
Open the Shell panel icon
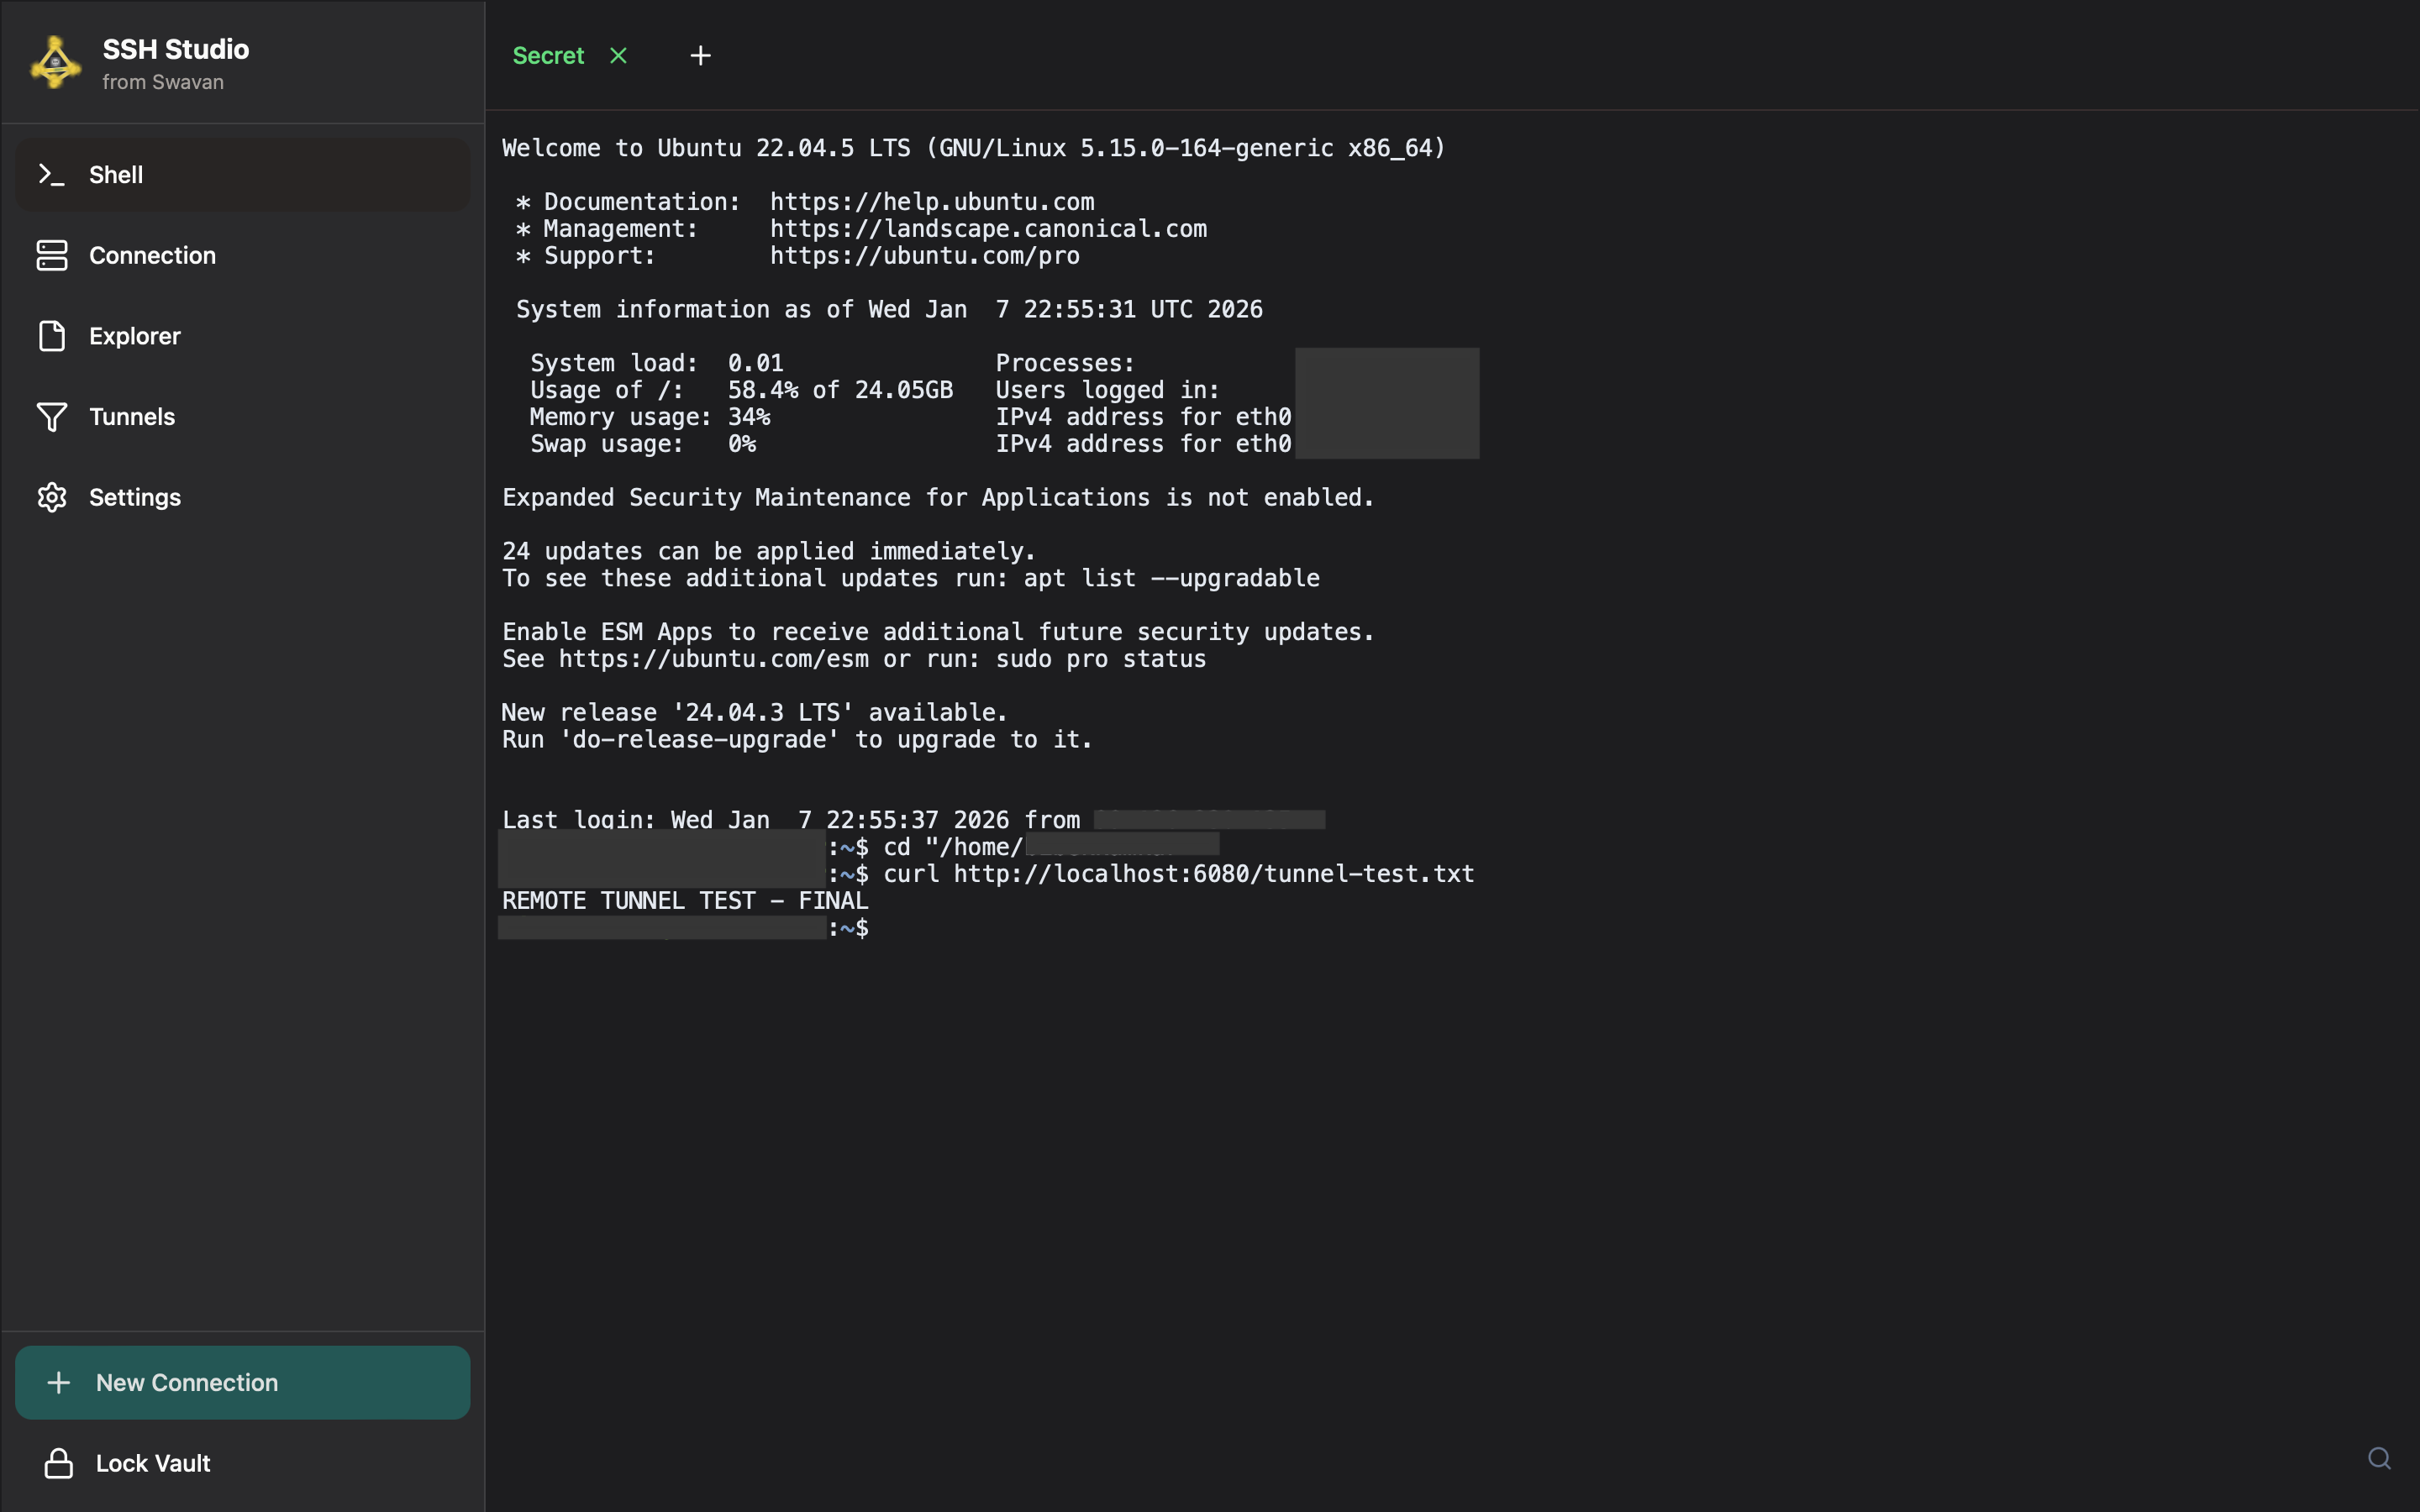click(x=52, y=174)
